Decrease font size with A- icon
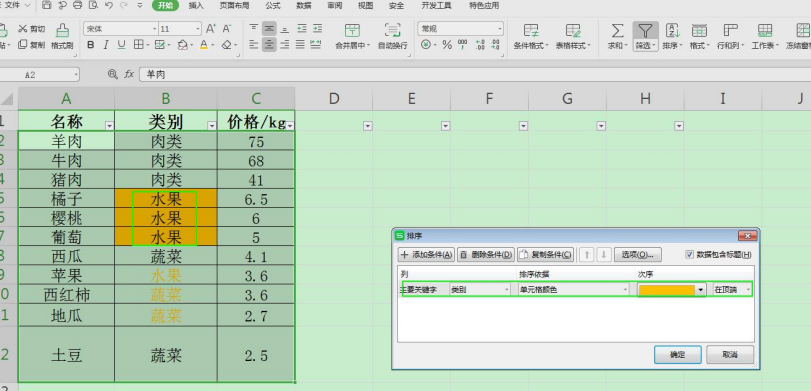Viewport: 811px width, 391px height. 227,28
